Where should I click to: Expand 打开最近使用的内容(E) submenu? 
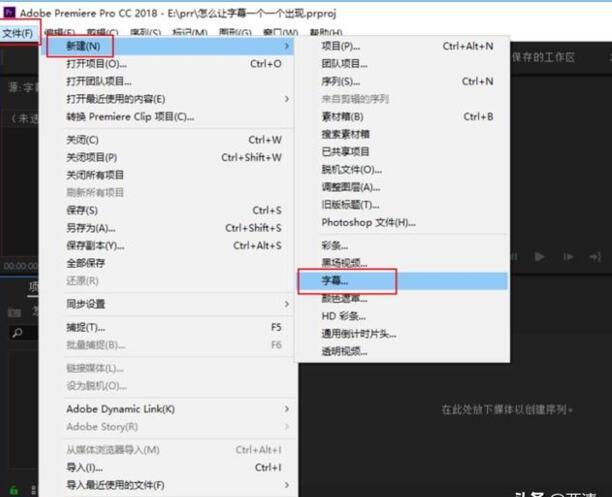click(168, 99)
